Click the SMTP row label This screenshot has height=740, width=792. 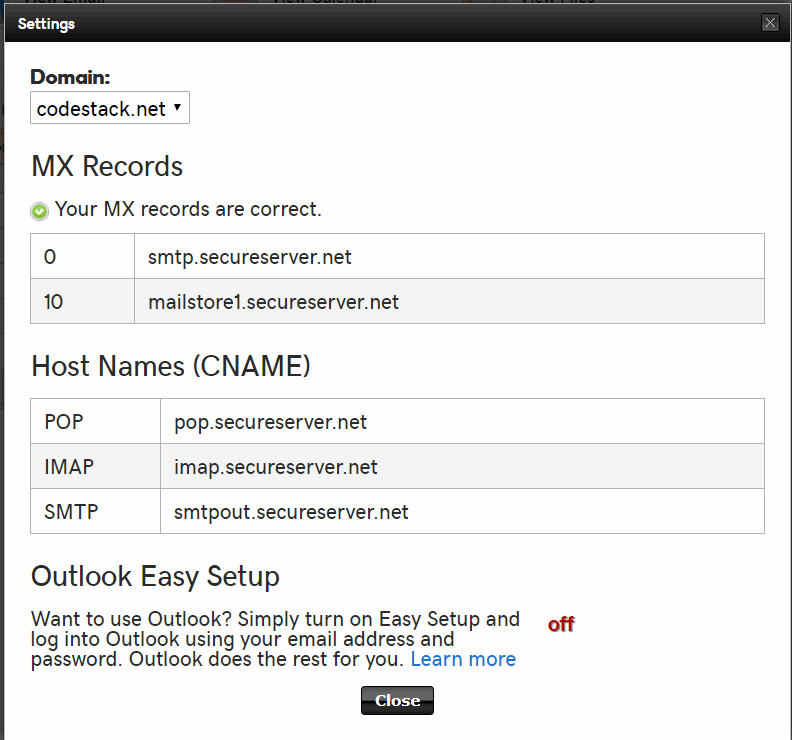click(x=71, y=512)
